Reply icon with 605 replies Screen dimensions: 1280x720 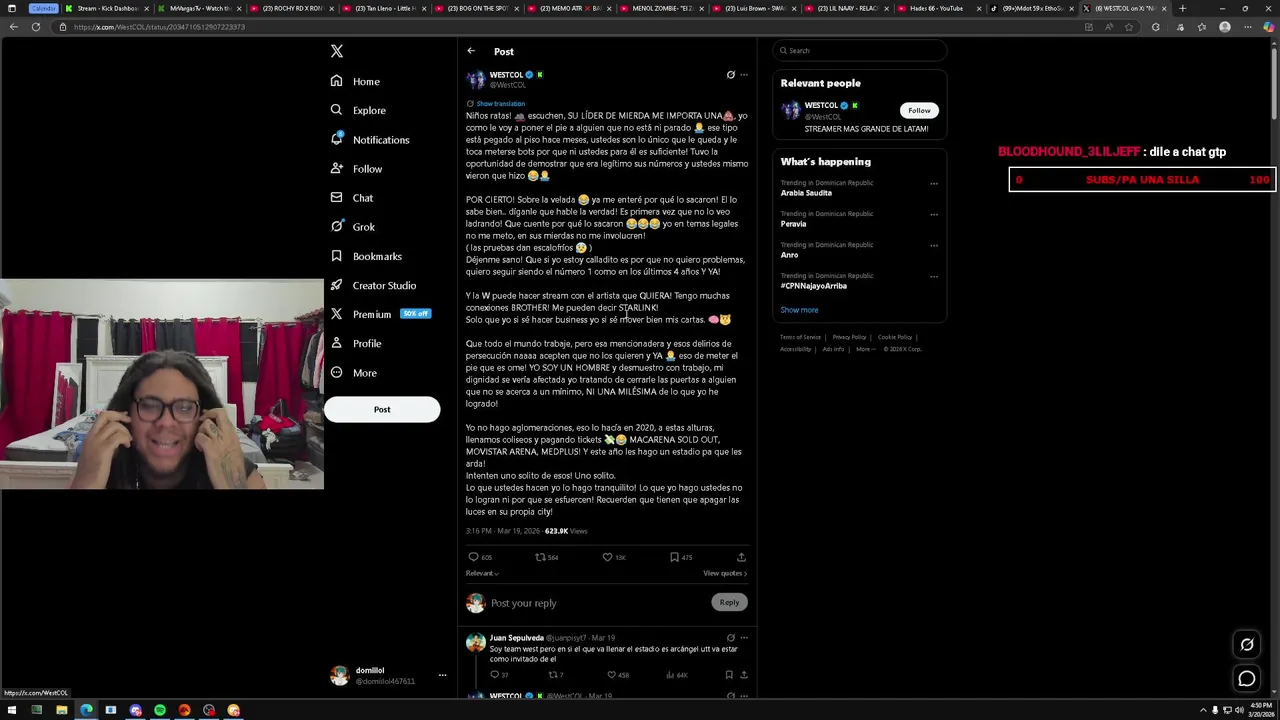coord(480,557)
